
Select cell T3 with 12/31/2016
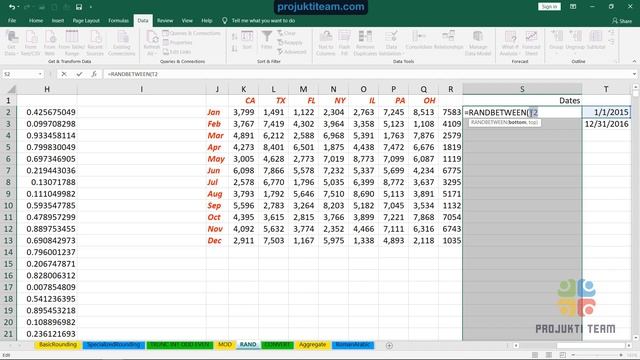click(x=606, y=124)
